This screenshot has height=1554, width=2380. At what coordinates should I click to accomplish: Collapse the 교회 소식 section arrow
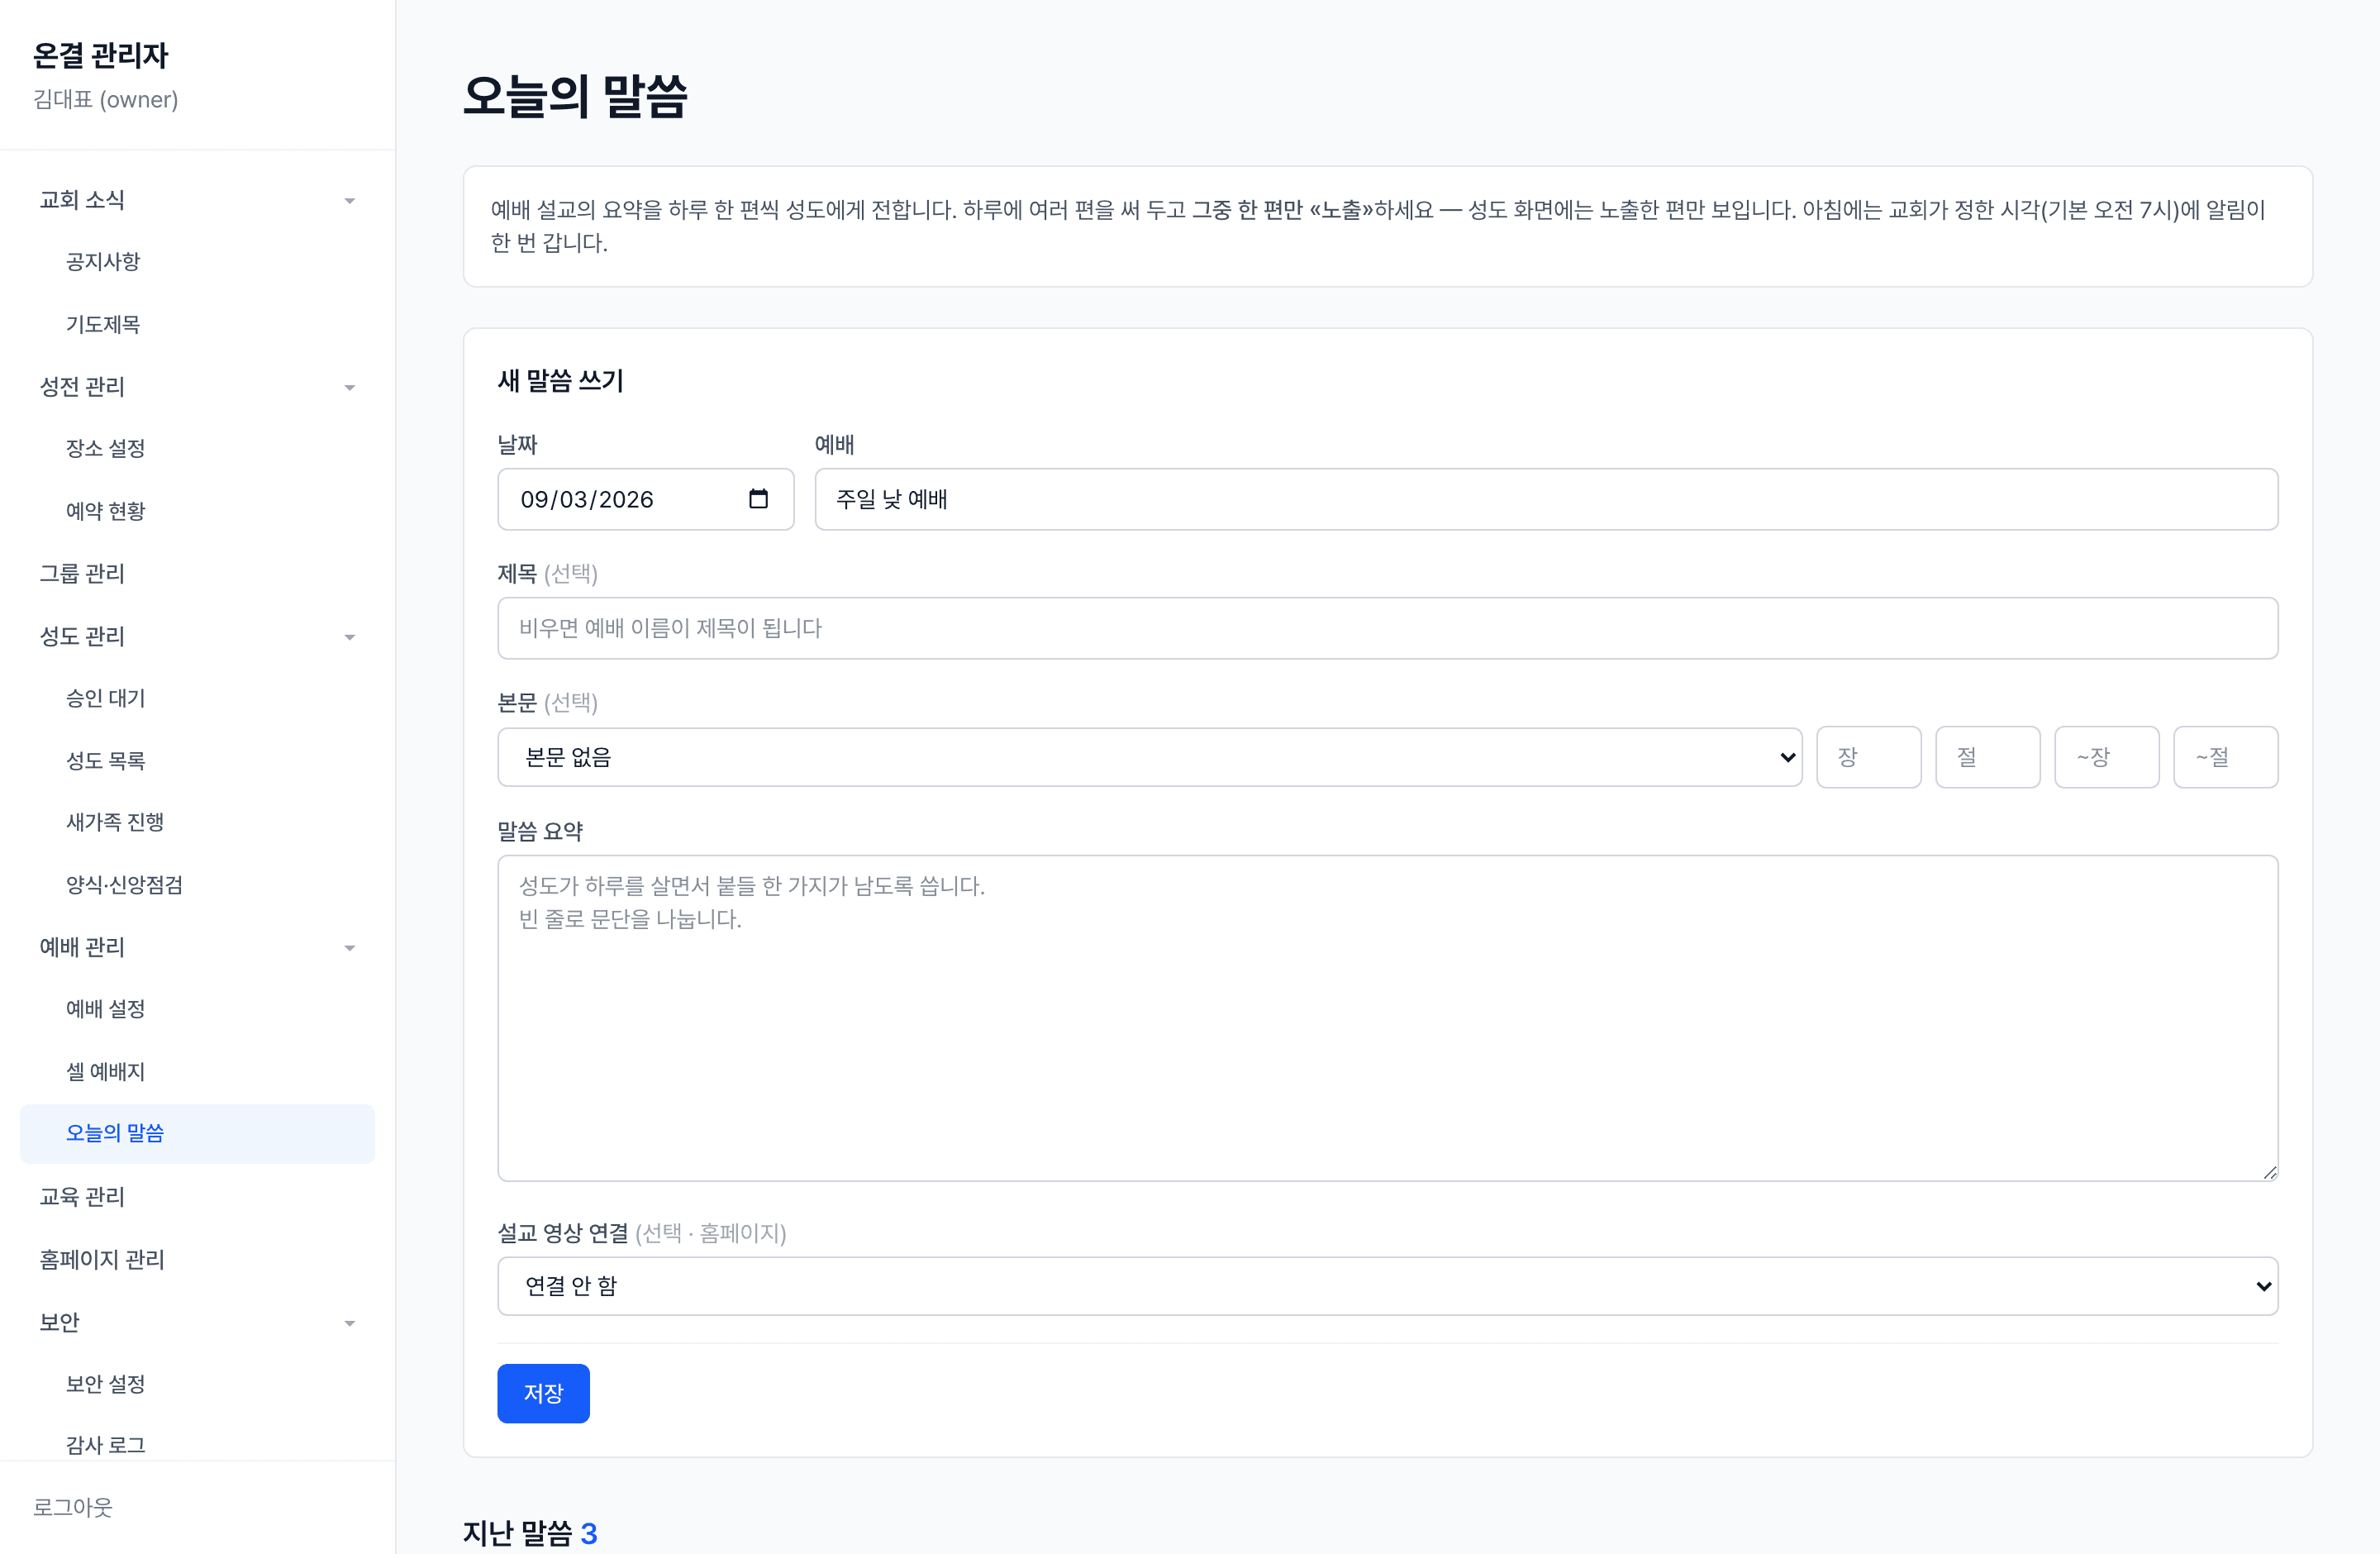coord(350,201)
